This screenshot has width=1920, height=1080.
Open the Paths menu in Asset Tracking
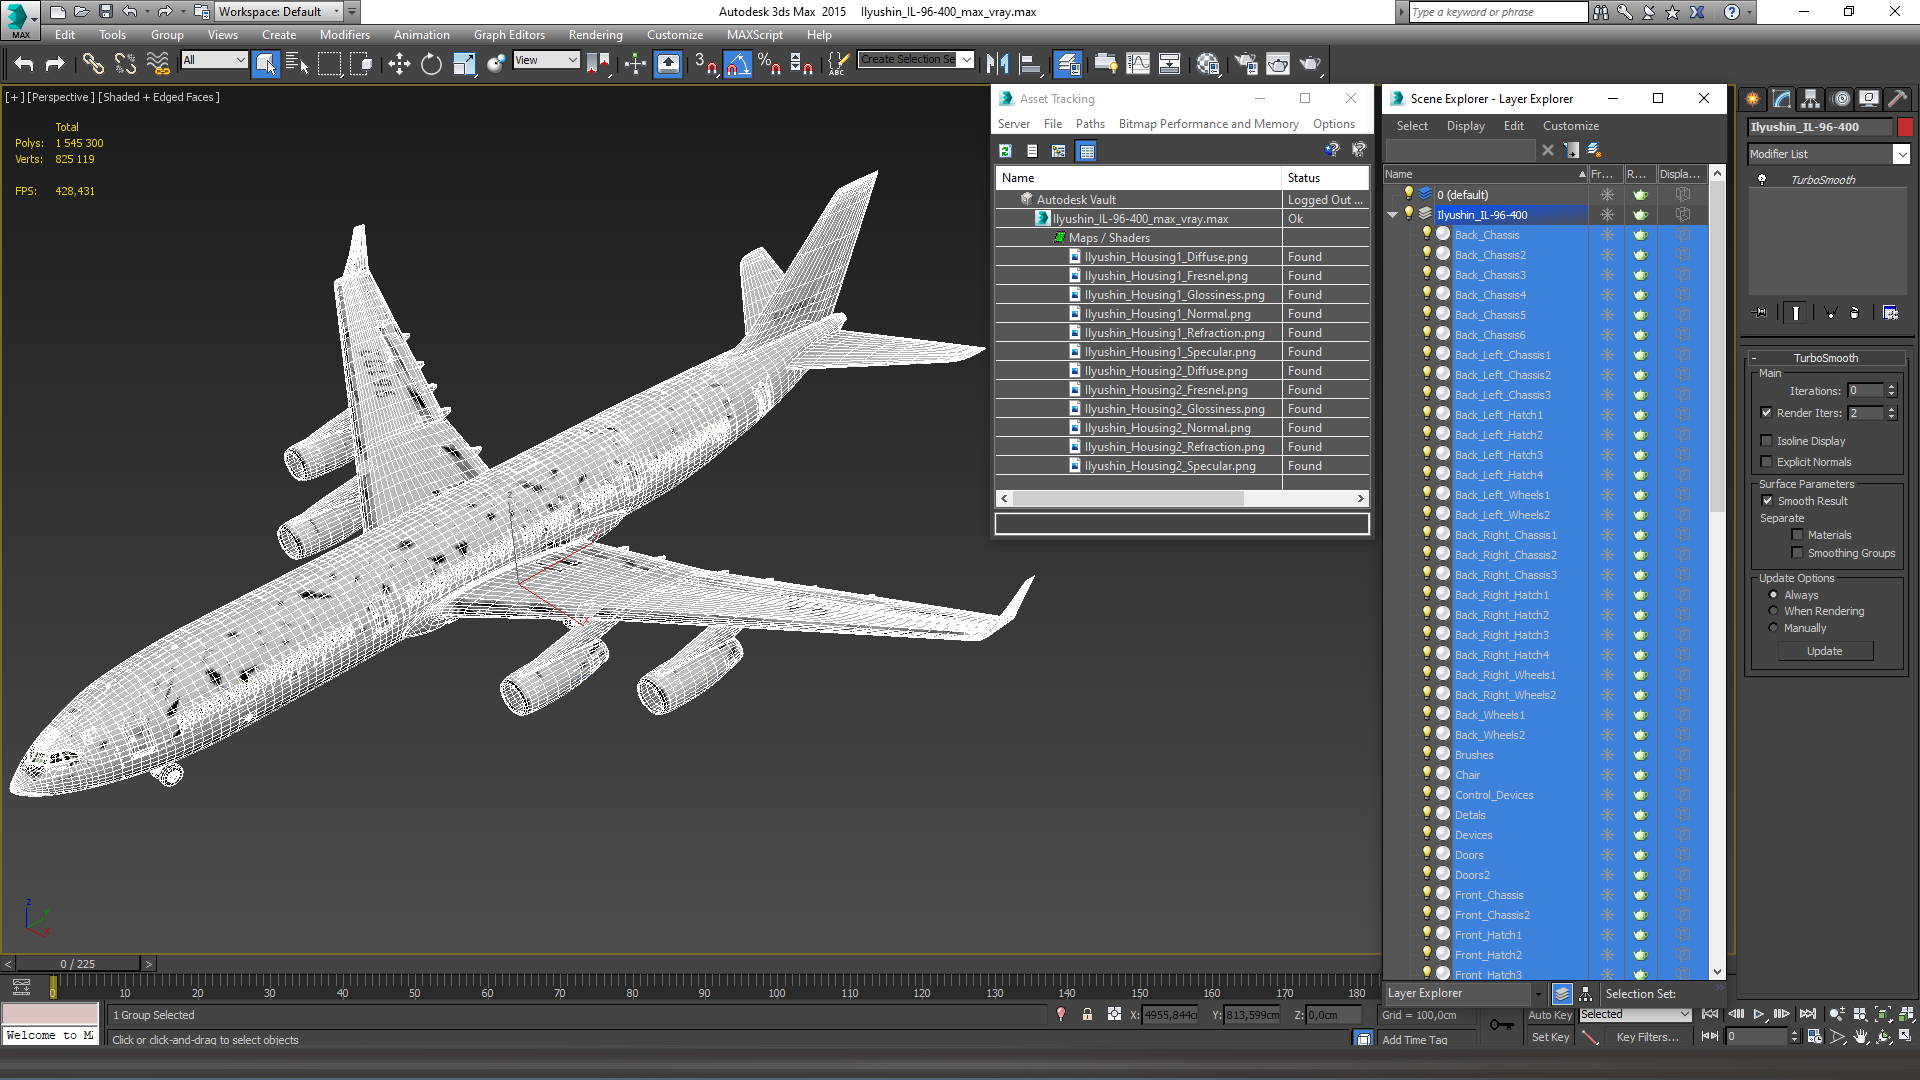pyautogui.click(x=1089, y=124)
